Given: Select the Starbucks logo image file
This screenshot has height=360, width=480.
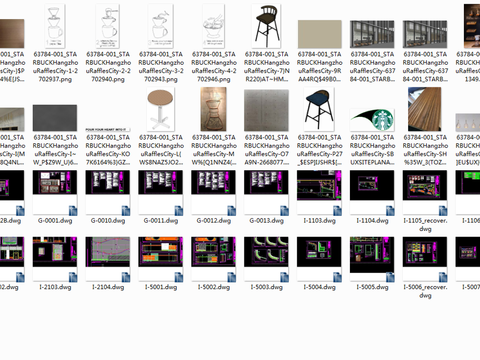Looking at the screenshot, I should tap(372, 120).
